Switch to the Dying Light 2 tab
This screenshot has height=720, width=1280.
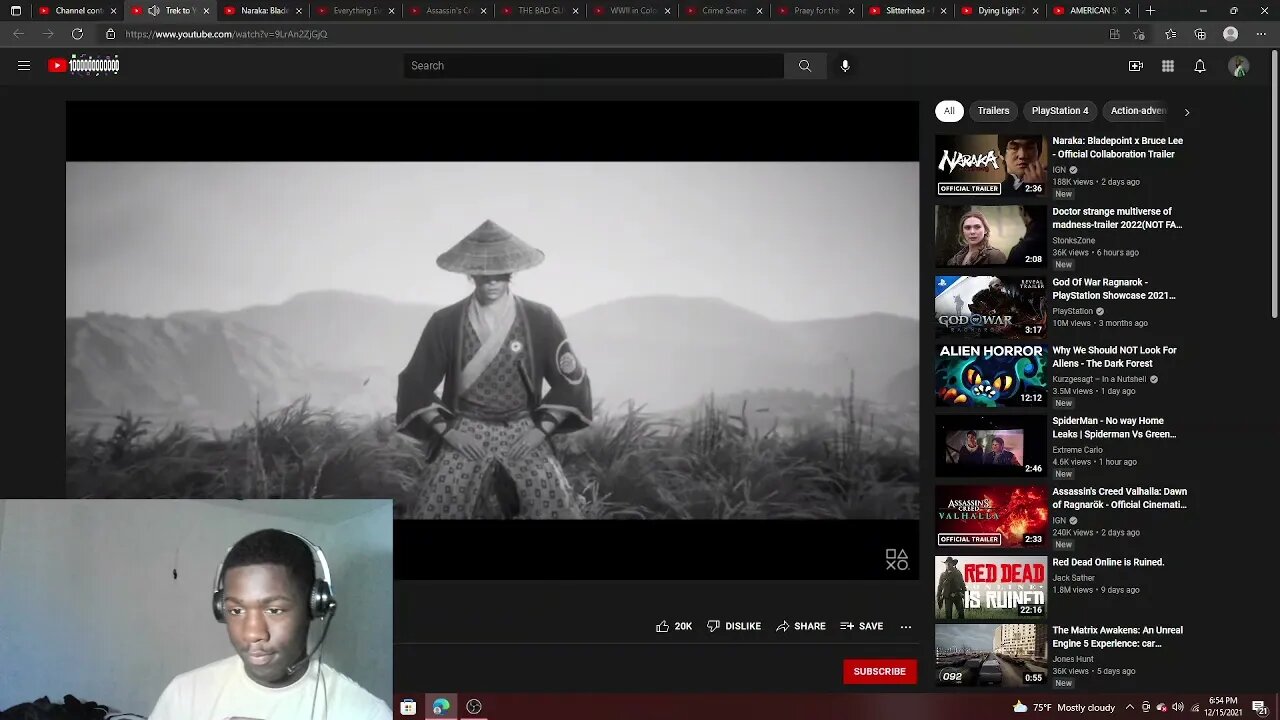(x=1001, y=11)
